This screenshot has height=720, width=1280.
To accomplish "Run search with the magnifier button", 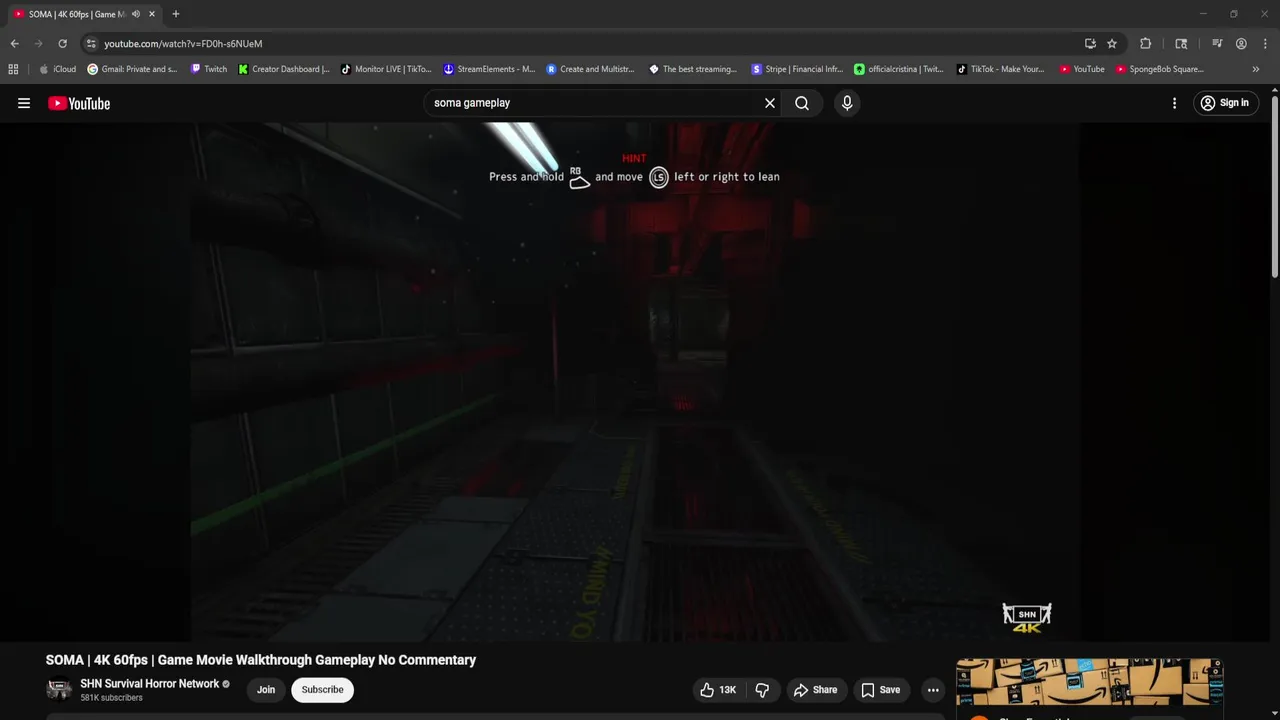I will (802, 103).
